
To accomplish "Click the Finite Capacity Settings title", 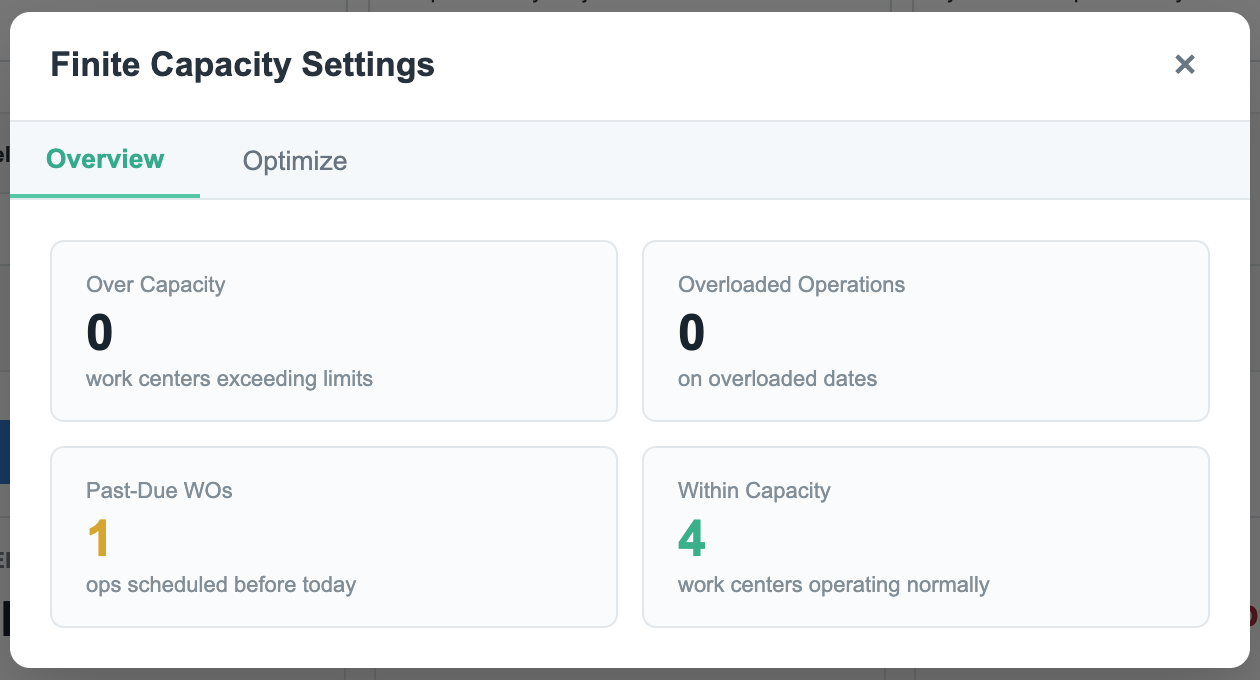I will pos(243,65).
